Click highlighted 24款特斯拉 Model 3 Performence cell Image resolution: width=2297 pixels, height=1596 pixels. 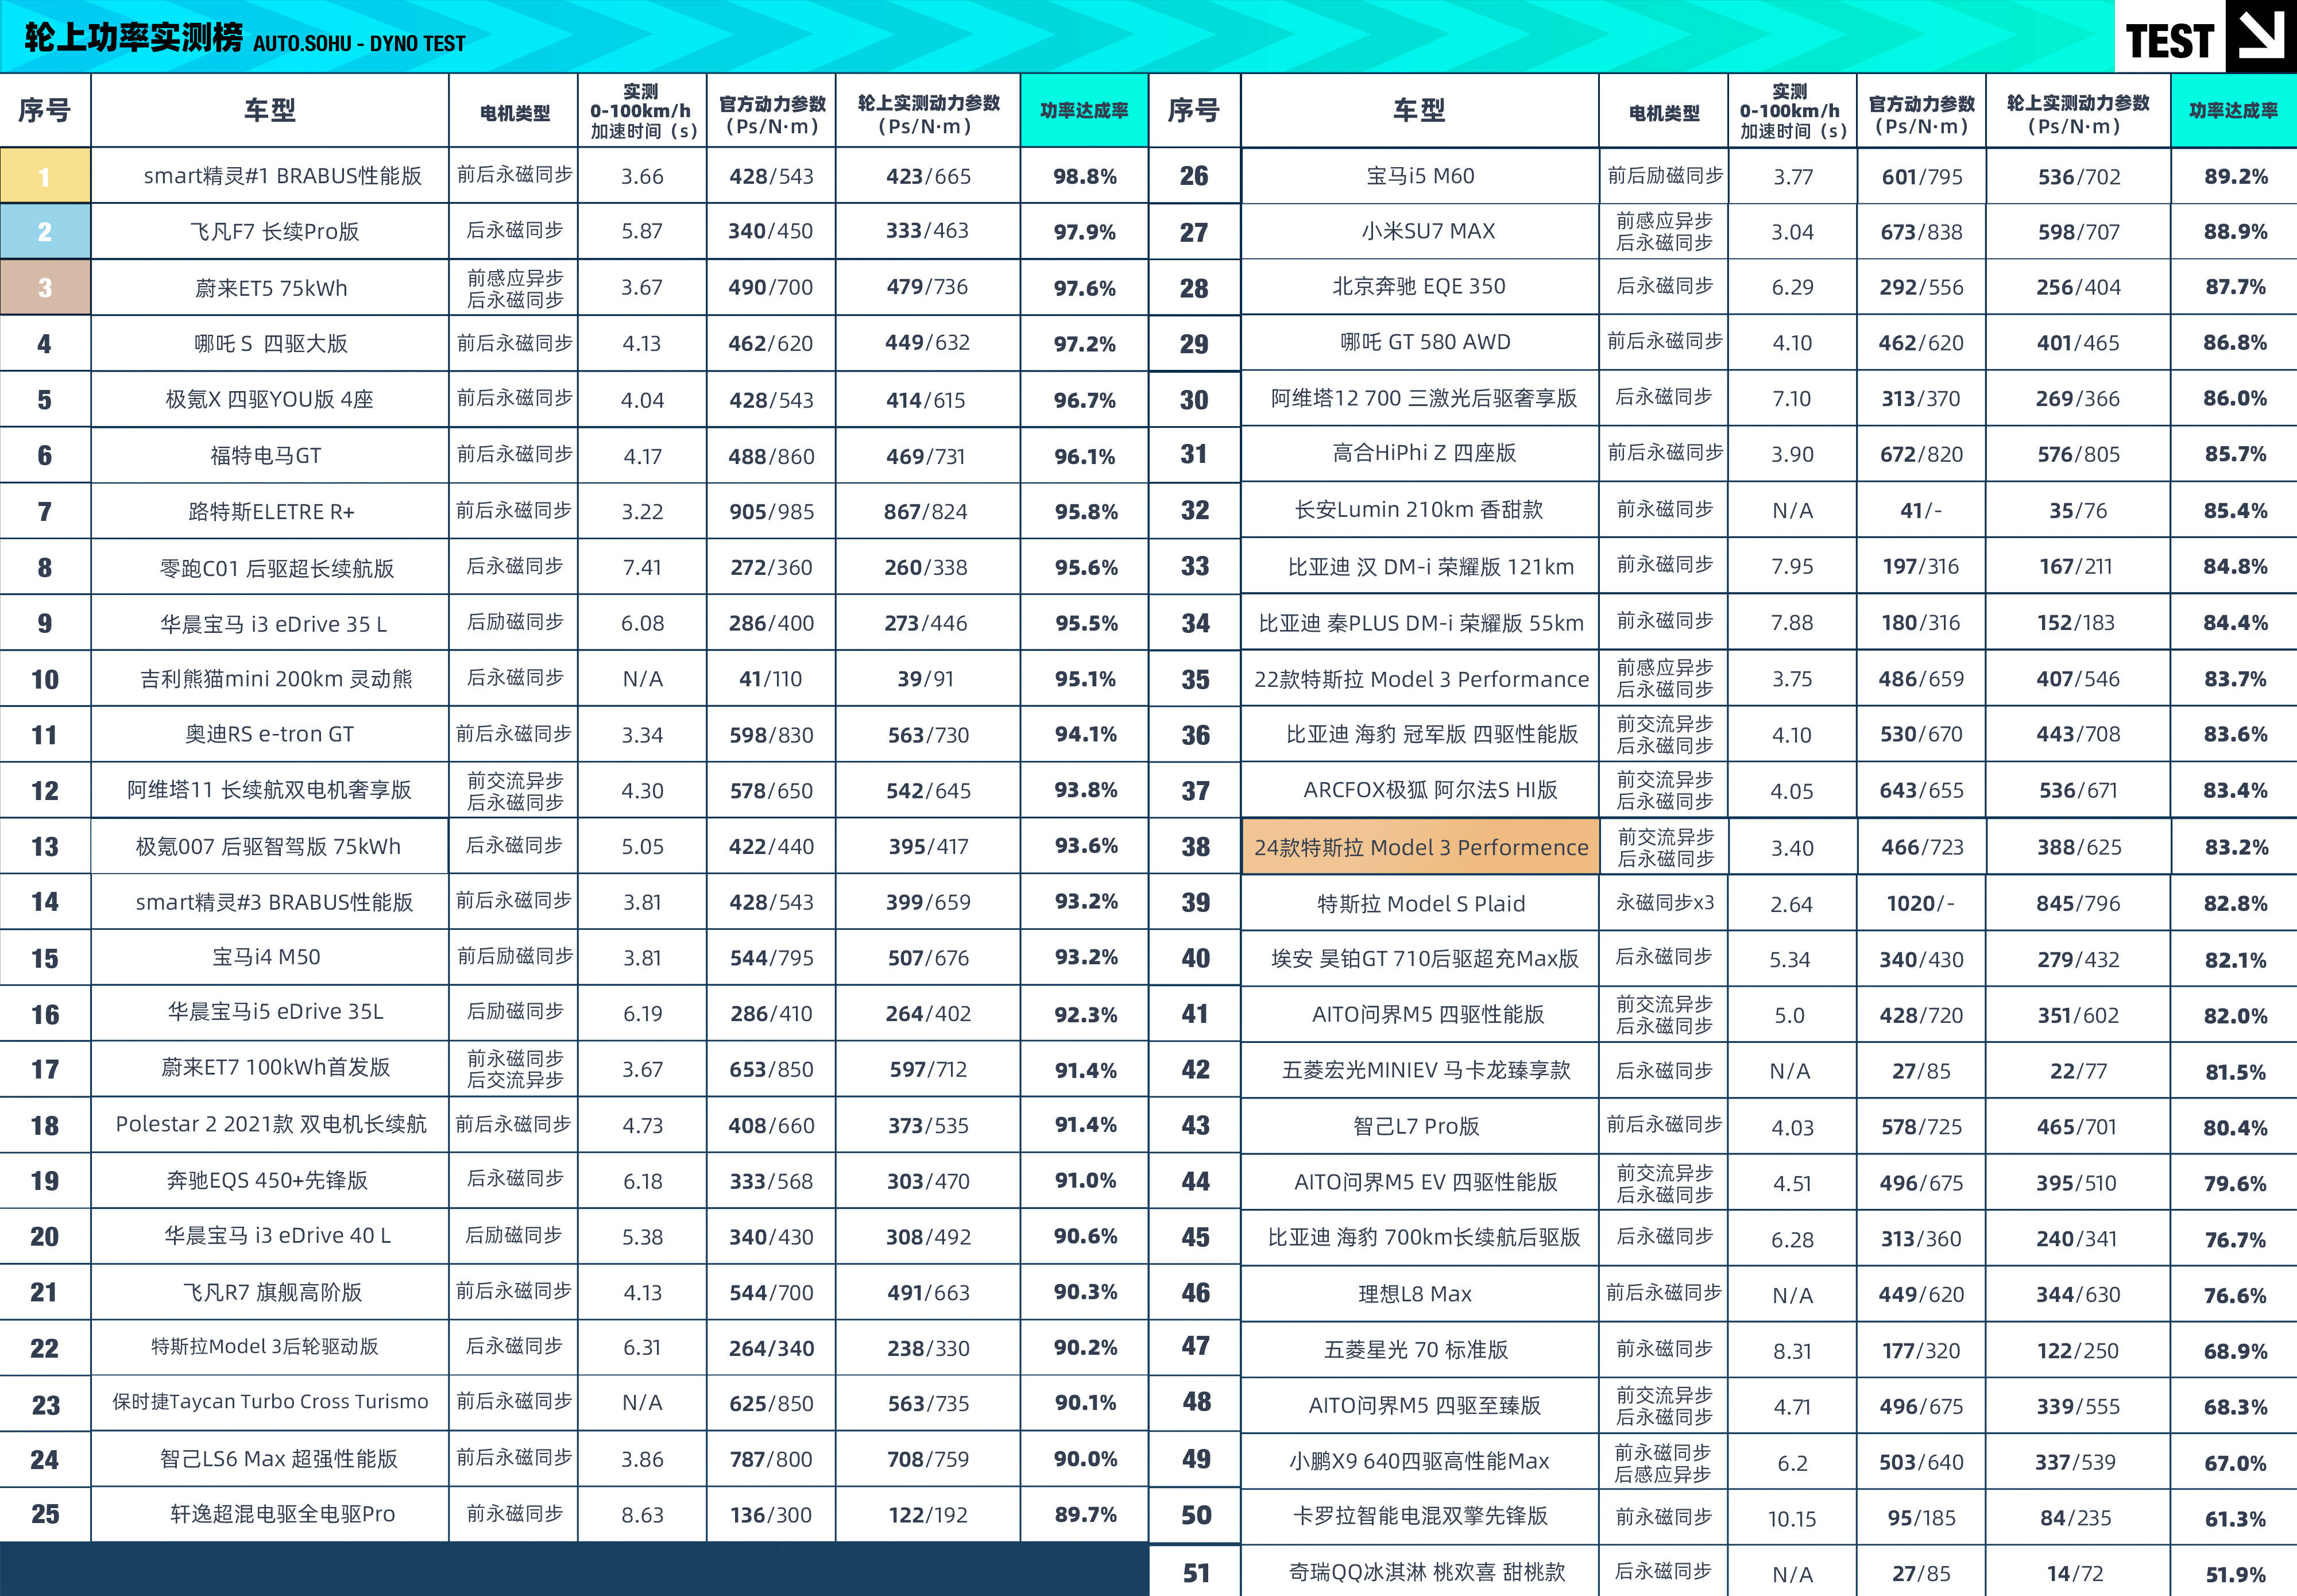[x=1421, y=847]
